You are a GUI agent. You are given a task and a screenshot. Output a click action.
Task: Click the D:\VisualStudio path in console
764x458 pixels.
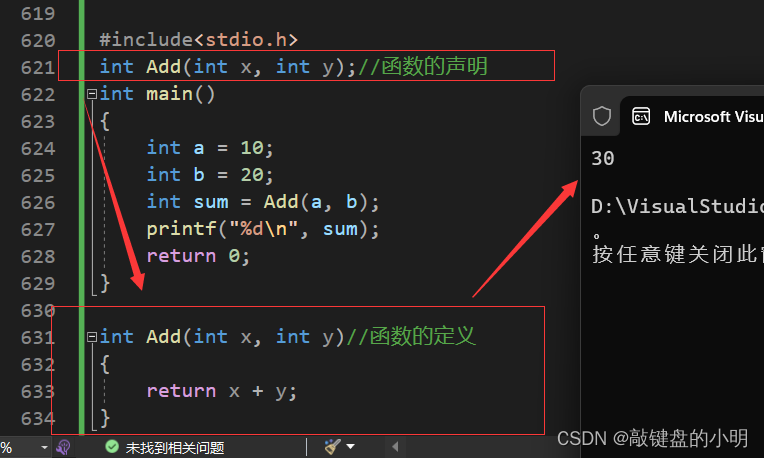point(677,207)
